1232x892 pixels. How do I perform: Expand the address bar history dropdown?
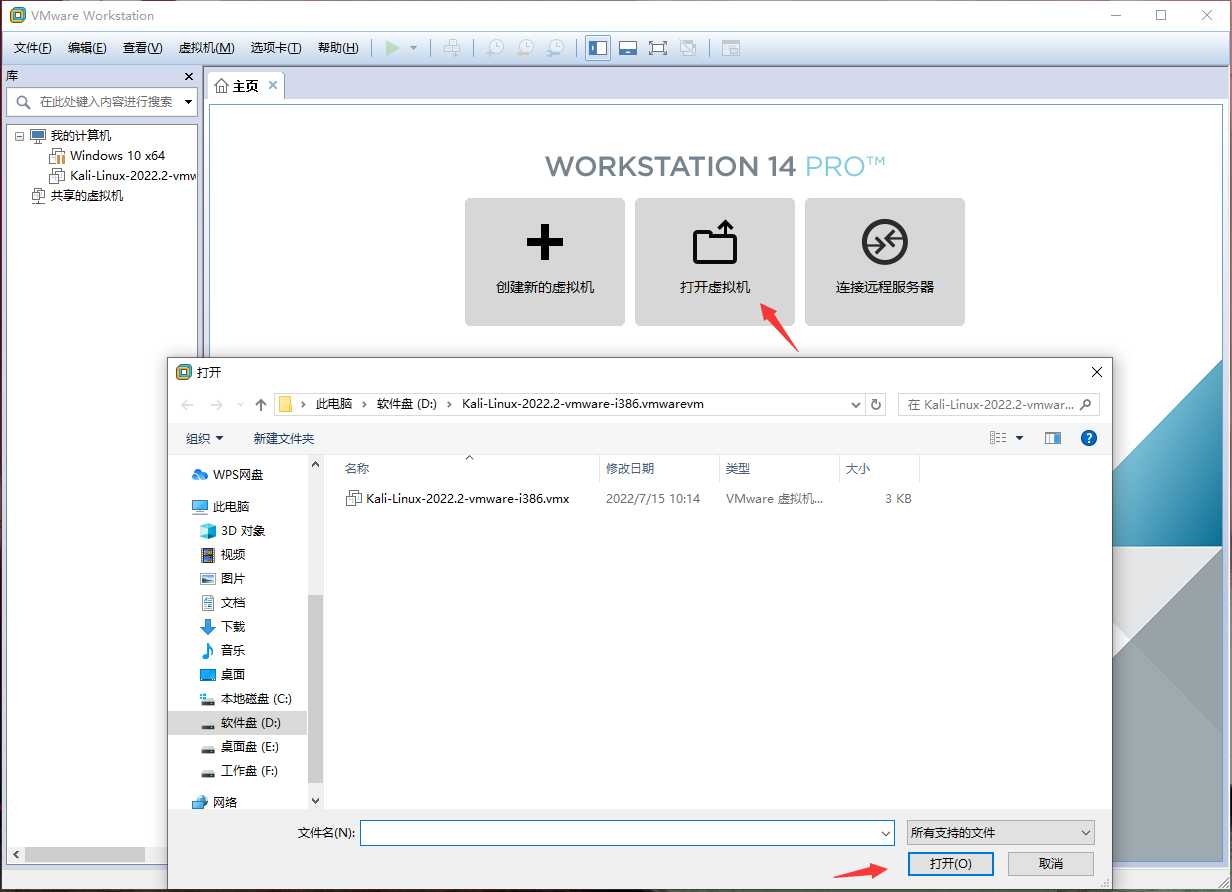point(855,404)
